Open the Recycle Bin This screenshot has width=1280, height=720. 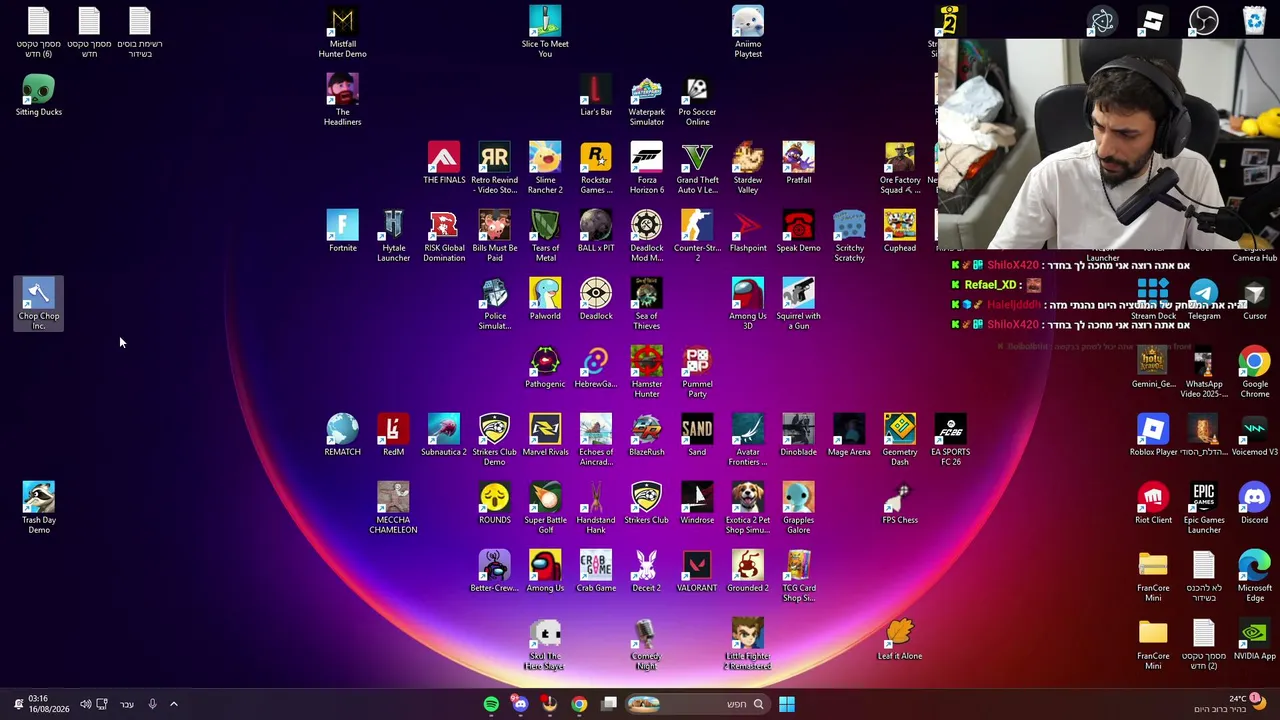(1254, 21)
